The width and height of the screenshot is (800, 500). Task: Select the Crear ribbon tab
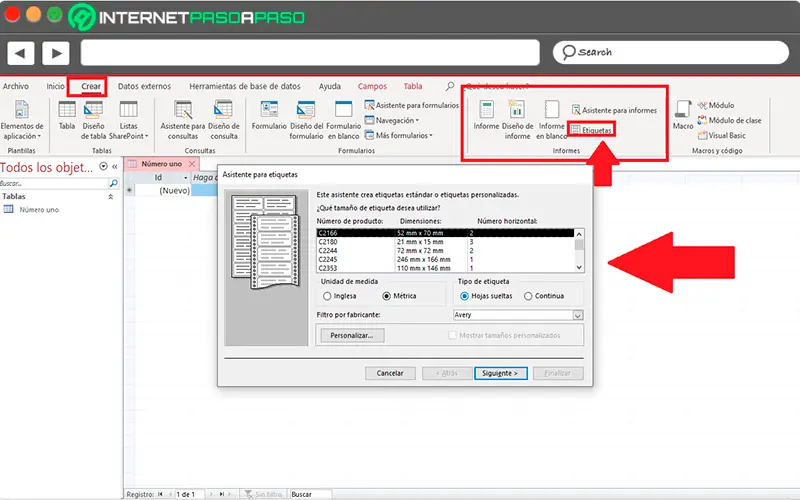[x=91, y=86]
